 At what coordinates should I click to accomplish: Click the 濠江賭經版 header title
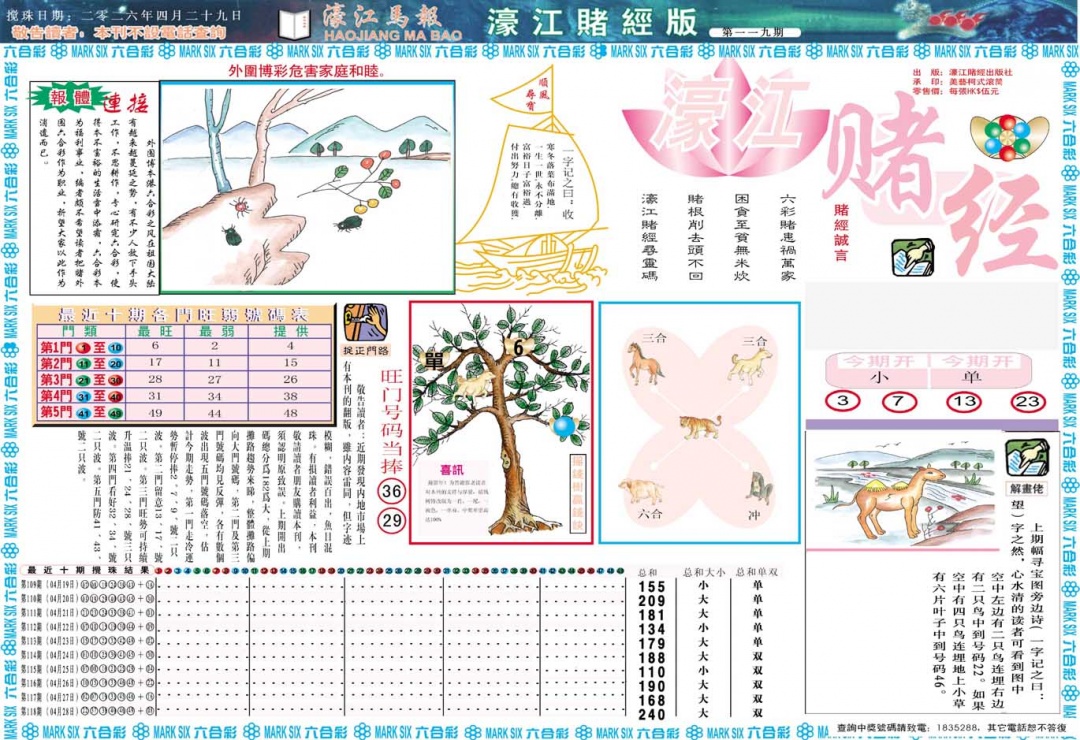(591, 22)
